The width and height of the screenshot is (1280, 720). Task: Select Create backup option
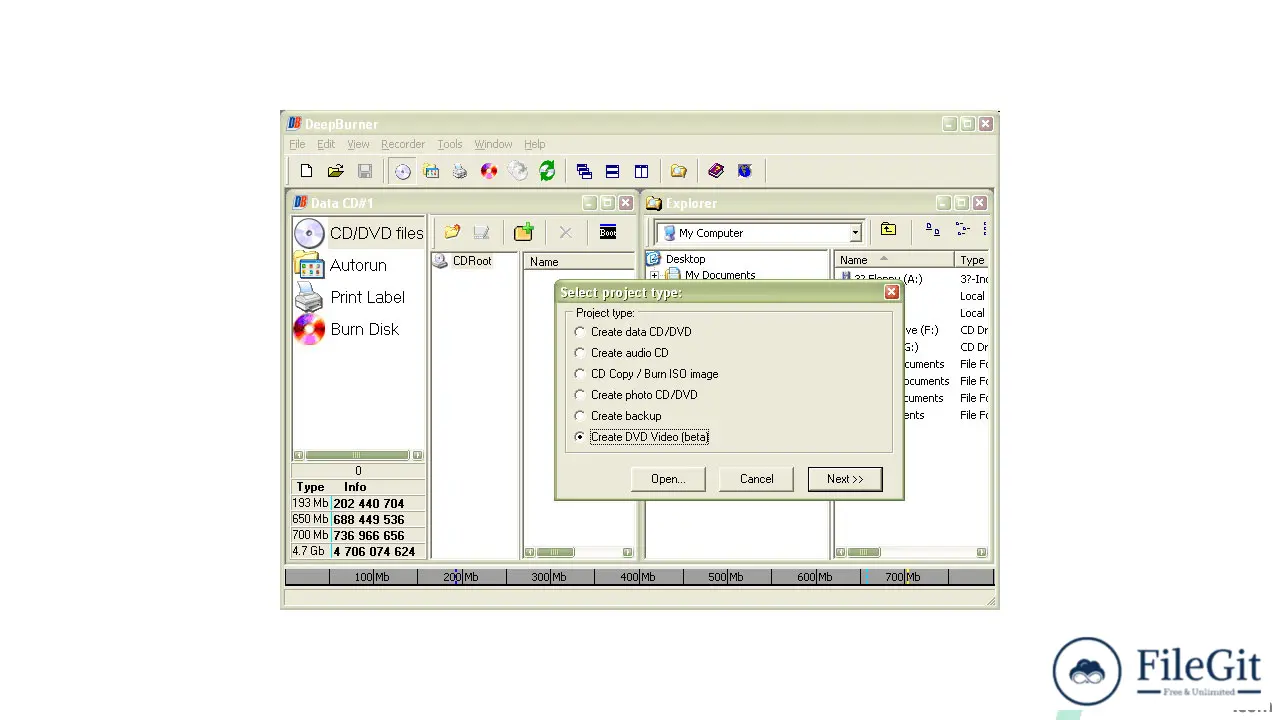618,416
